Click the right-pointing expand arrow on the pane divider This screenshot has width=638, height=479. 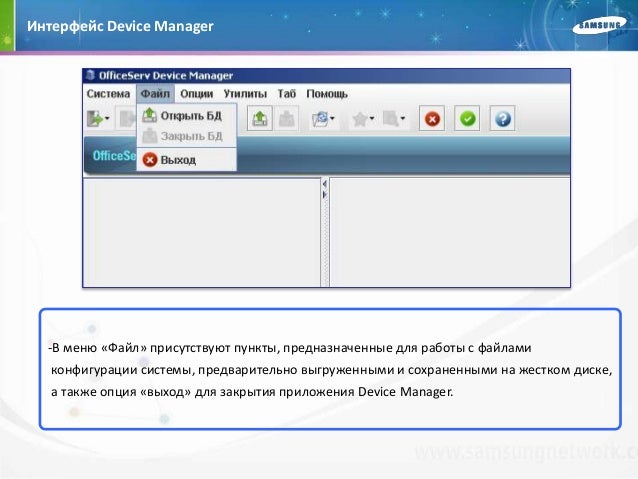click(x=325, y=195)
